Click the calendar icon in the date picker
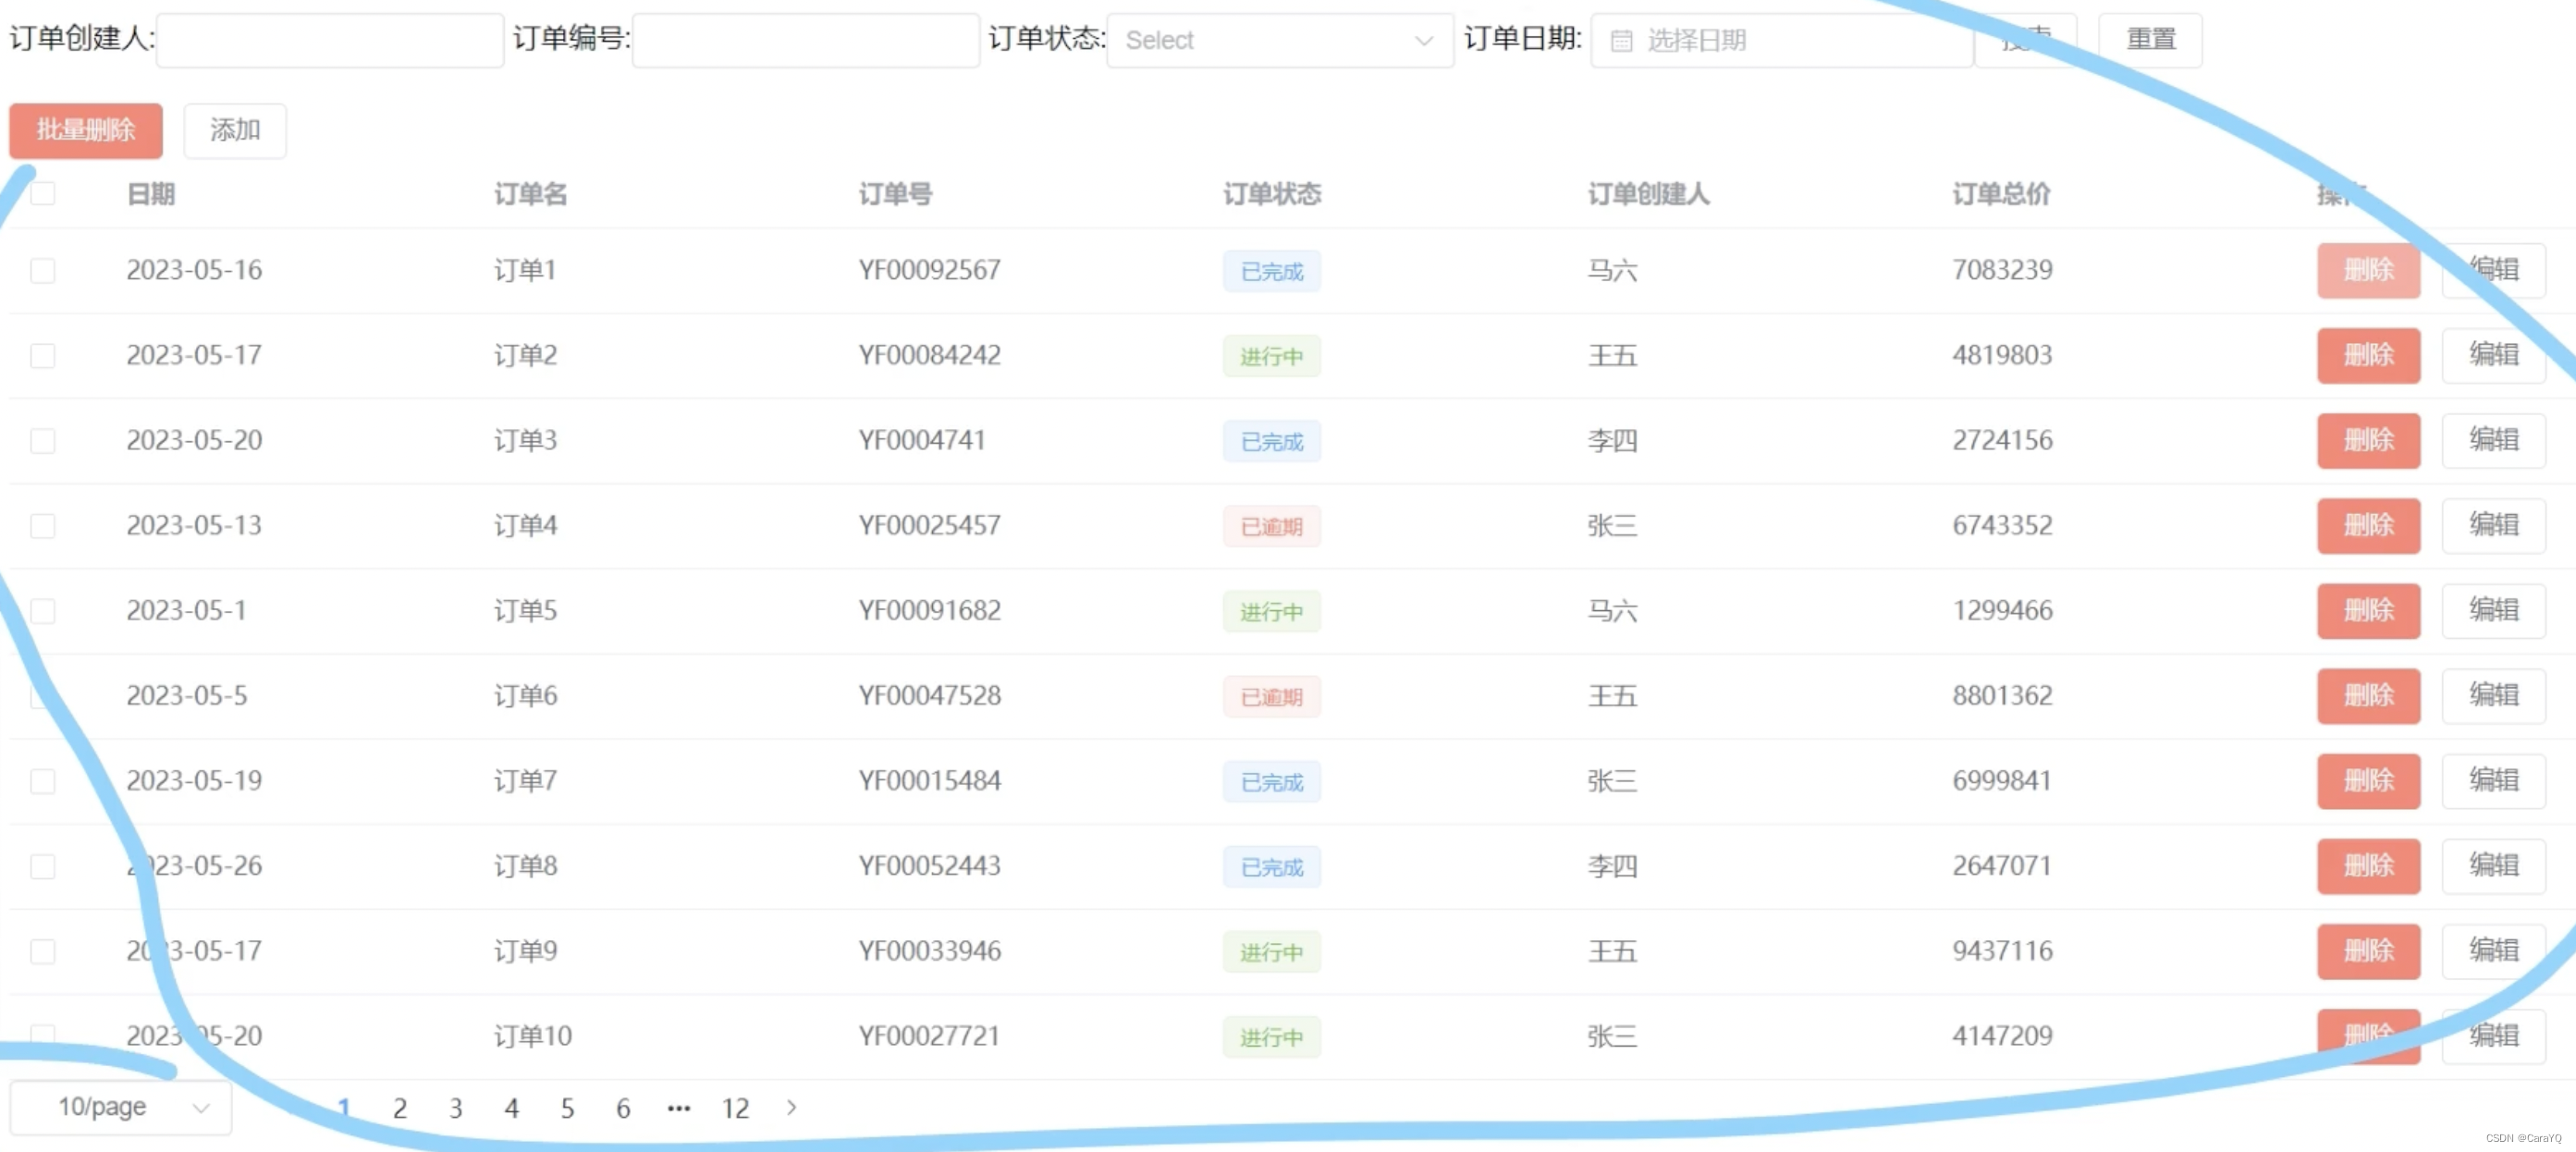Screen dimensions: 2576x1152 coord(1621,41)
